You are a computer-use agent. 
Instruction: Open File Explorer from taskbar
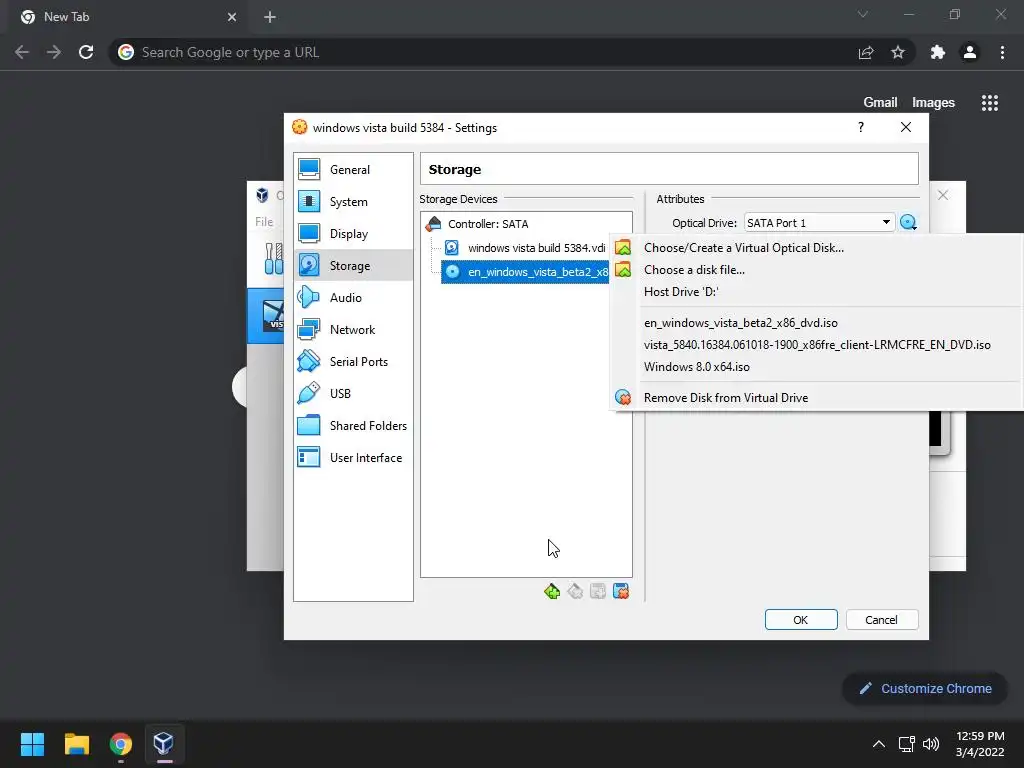point(76,744)
